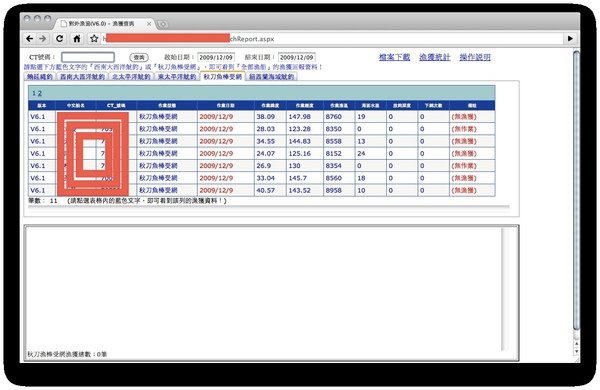600x390 pixels.
Task: Open the 操作說明 link
Action: click(x=475, y=57)
